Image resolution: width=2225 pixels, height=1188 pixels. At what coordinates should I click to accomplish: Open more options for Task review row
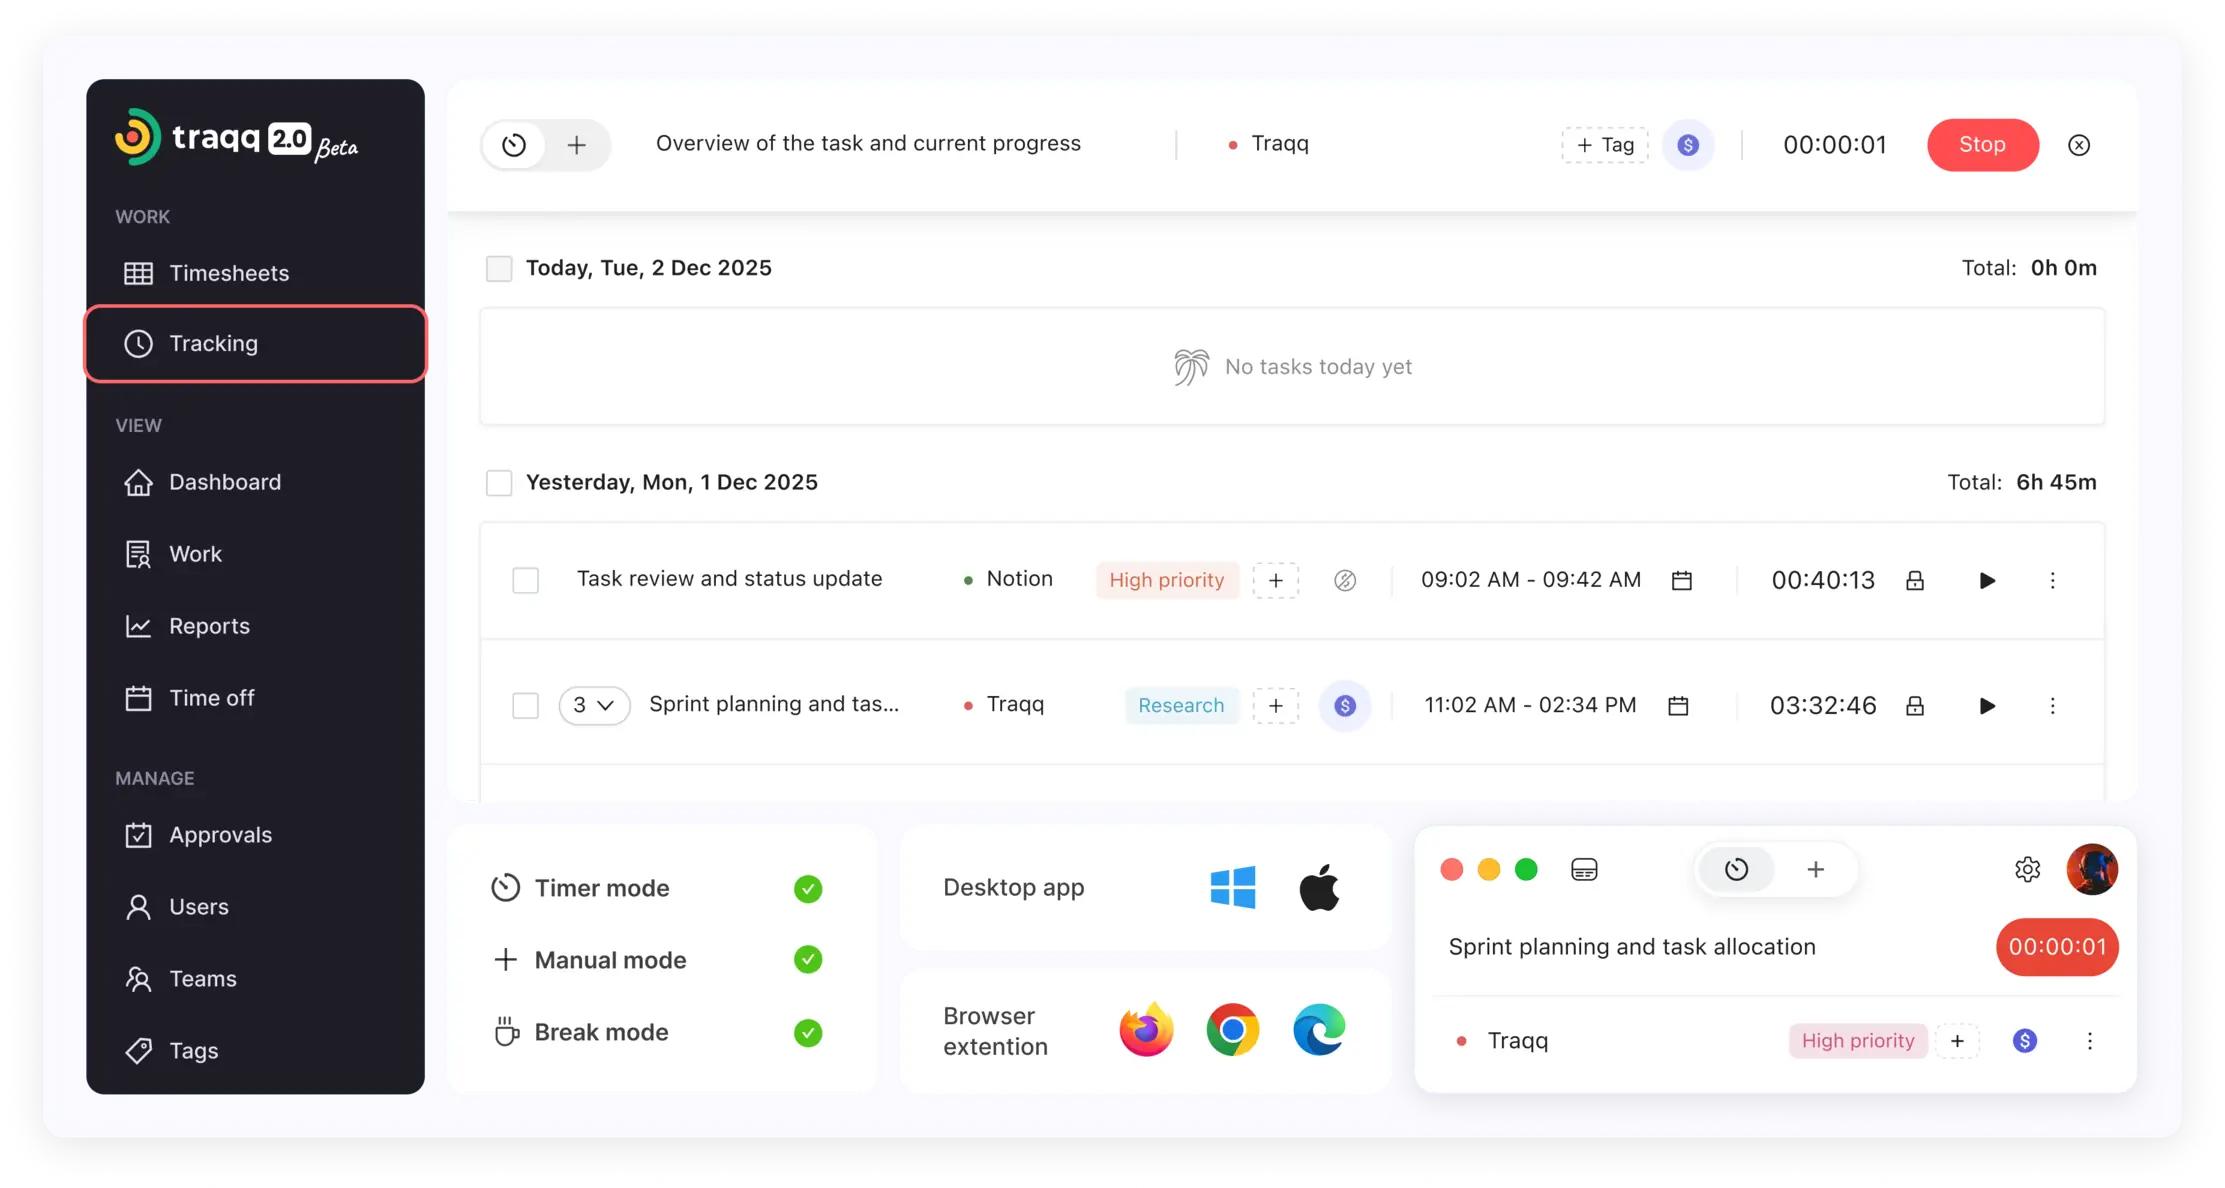coord(2052,580)
